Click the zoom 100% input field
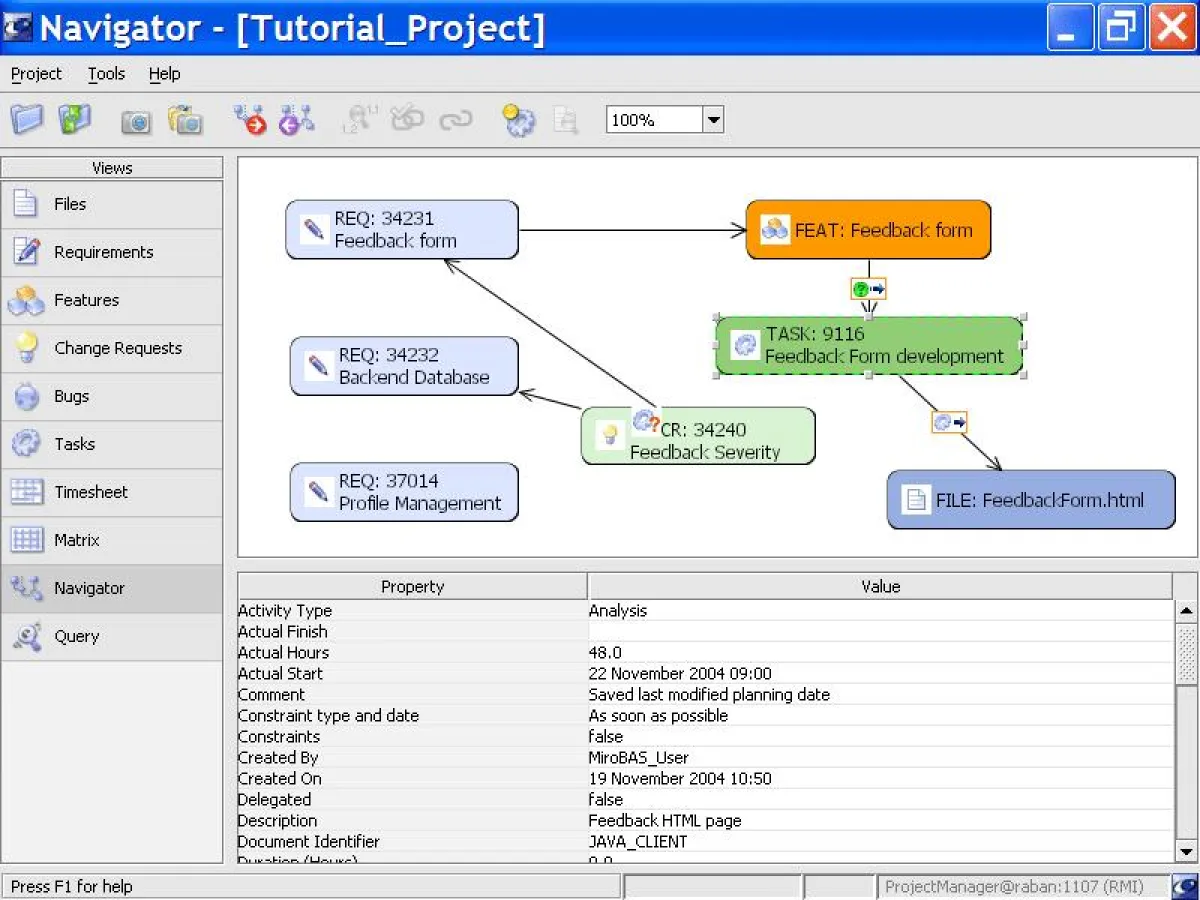This screenshot has height=900, width=1200. (653, 120)
